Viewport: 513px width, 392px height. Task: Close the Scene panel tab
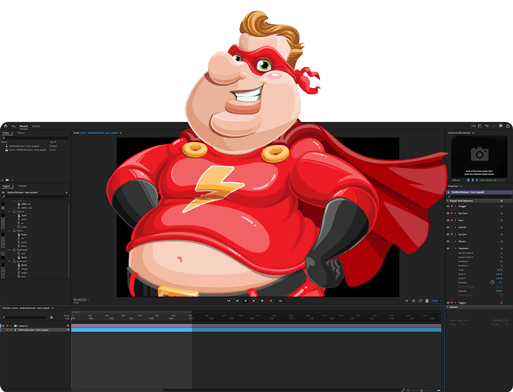coord(120,133)
